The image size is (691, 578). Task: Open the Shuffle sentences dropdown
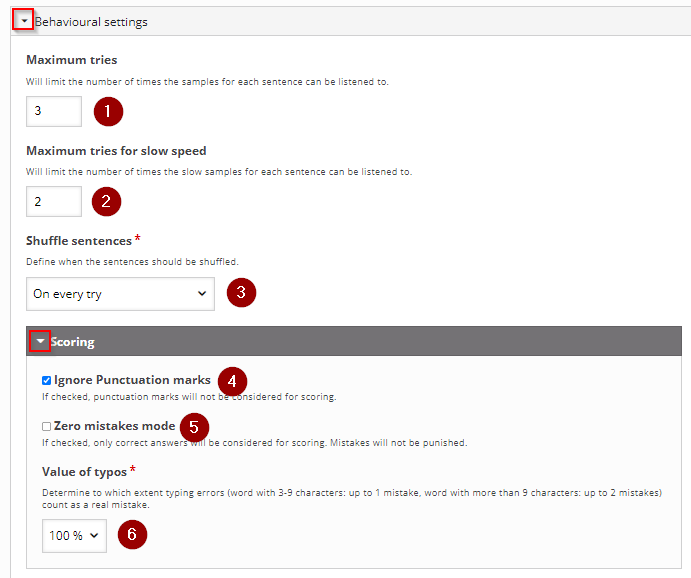pos(120,294)
